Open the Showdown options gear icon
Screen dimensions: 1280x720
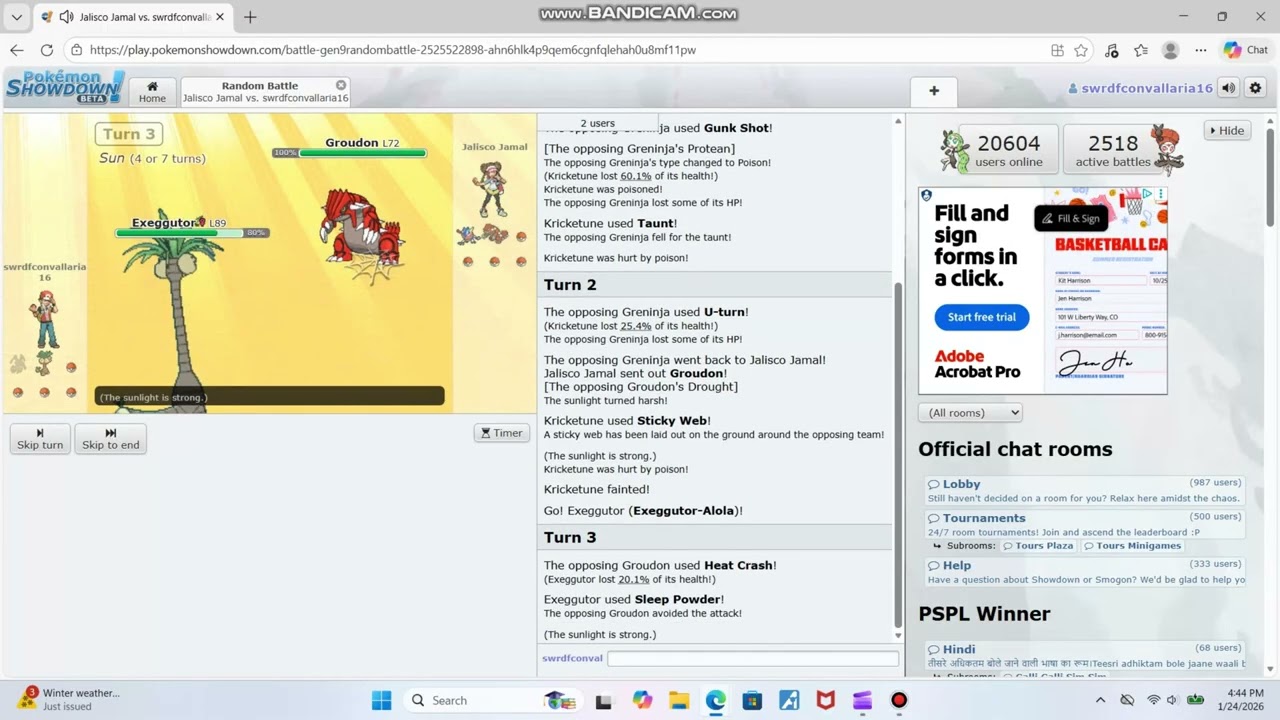click(x=1255, y=88)
